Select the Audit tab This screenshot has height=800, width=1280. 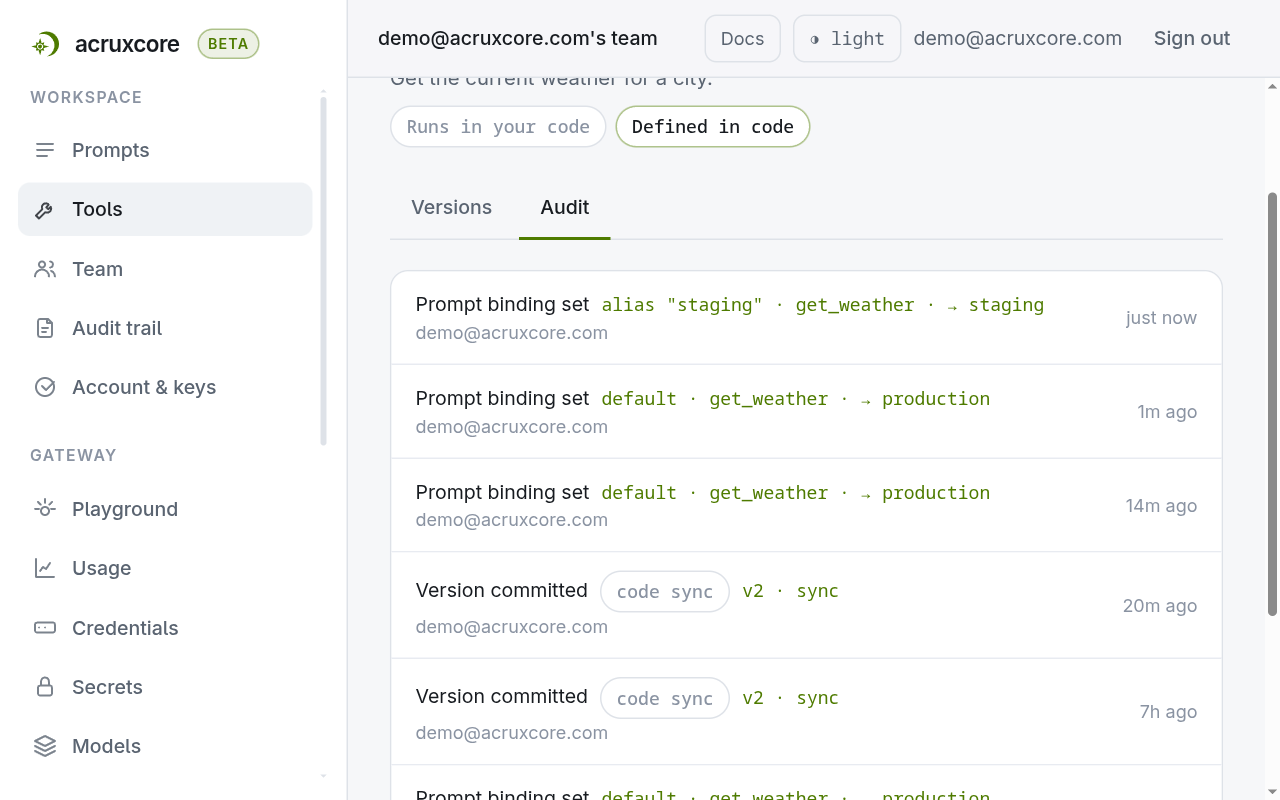(x=565, y=207)
